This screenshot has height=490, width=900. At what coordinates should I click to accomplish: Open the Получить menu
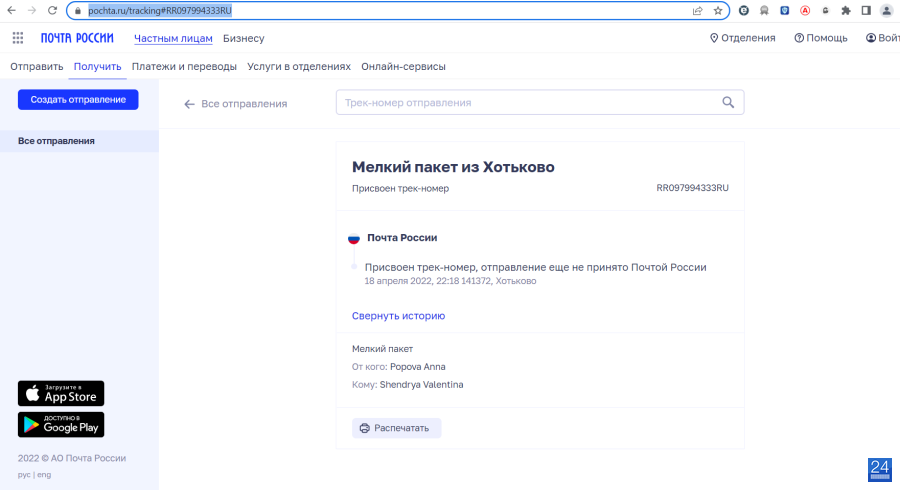tap(98, 67)
